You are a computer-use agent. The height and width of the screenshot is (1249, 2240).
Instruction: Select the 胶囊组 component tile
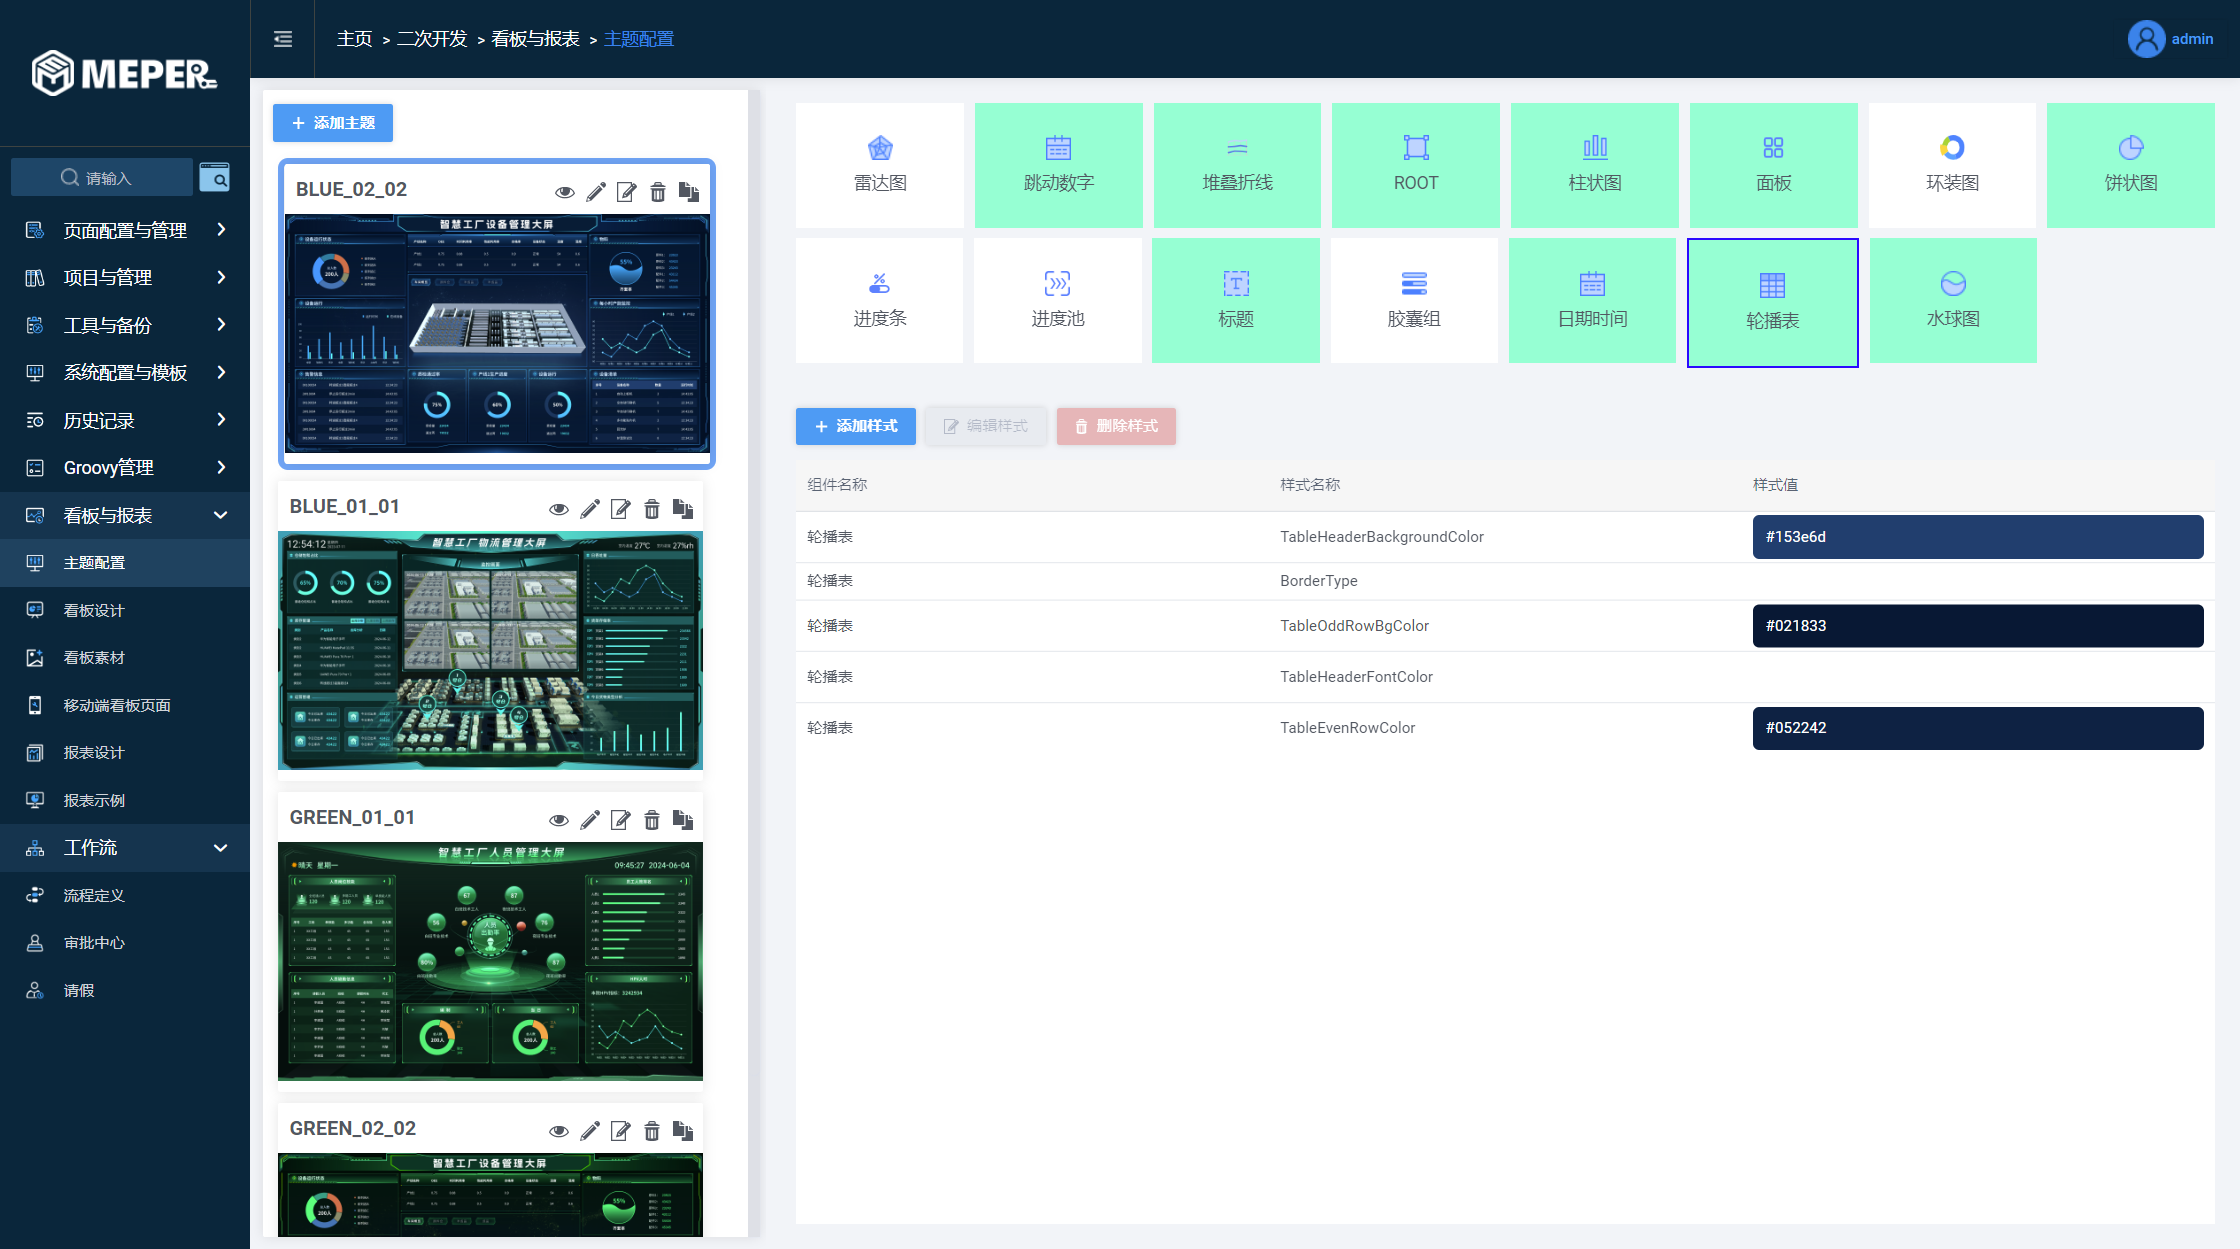[x=1414, y=300]
